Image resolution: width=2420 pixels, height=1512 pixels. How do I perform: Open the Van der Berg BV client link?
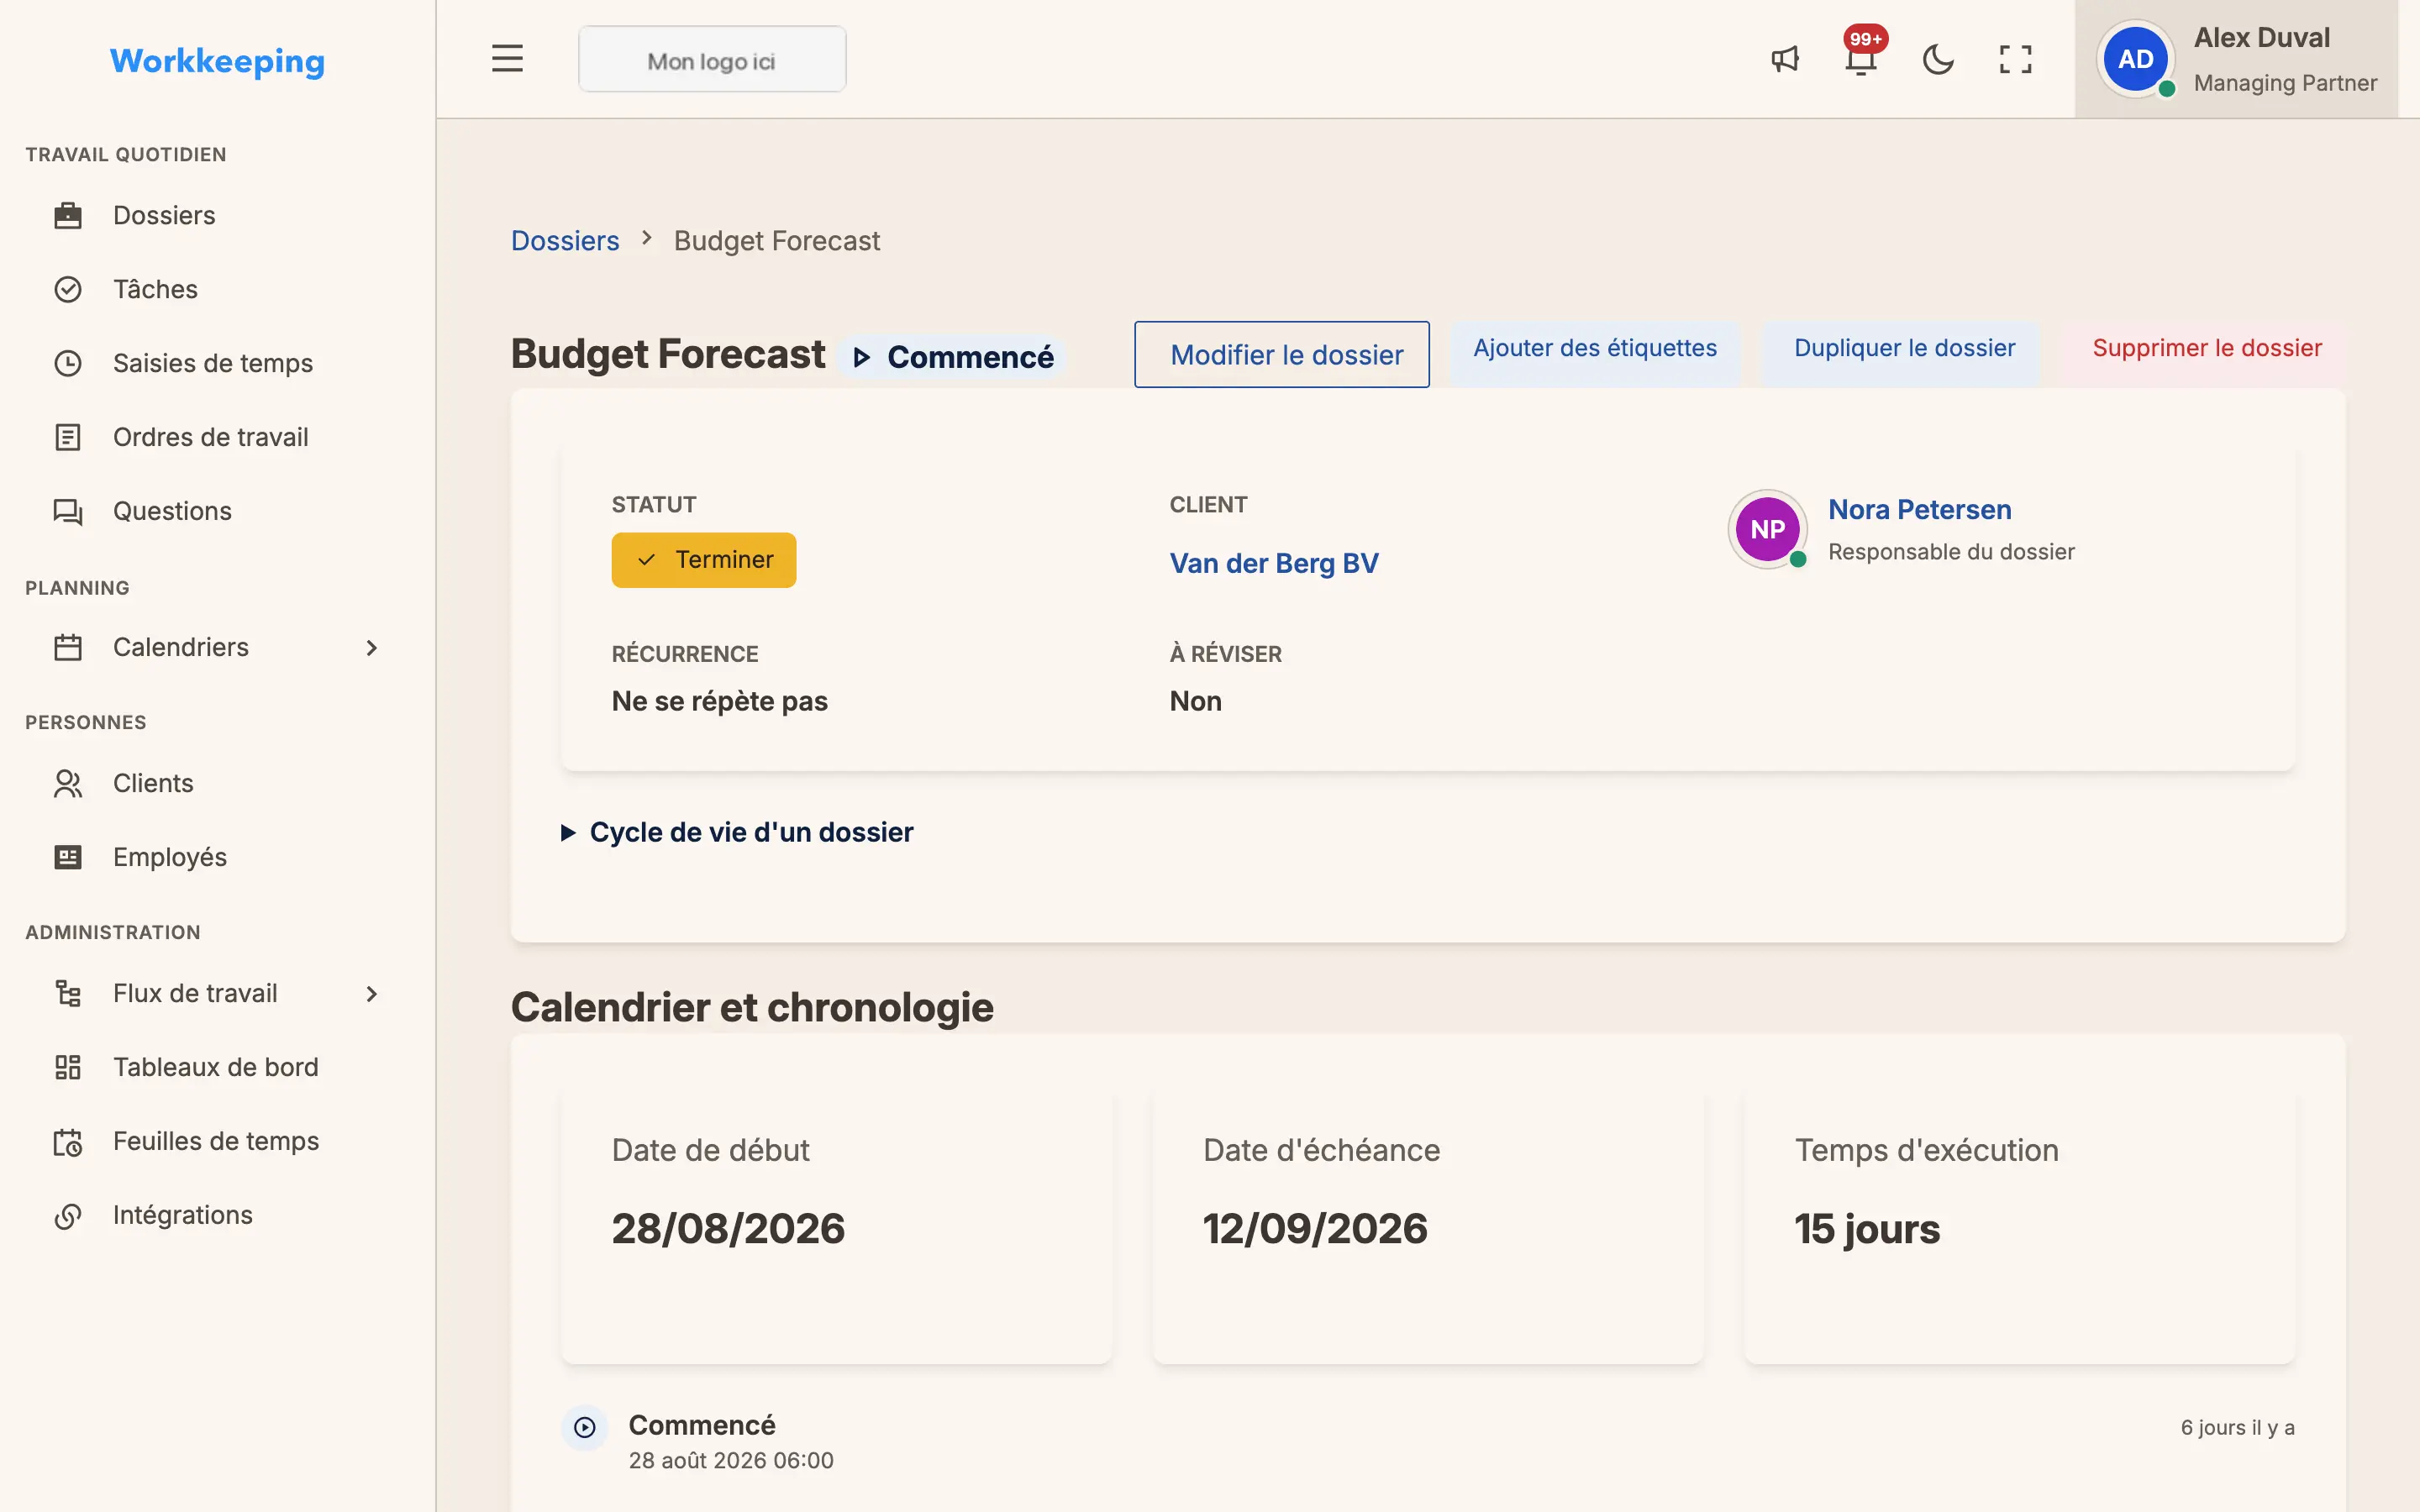1274,563
